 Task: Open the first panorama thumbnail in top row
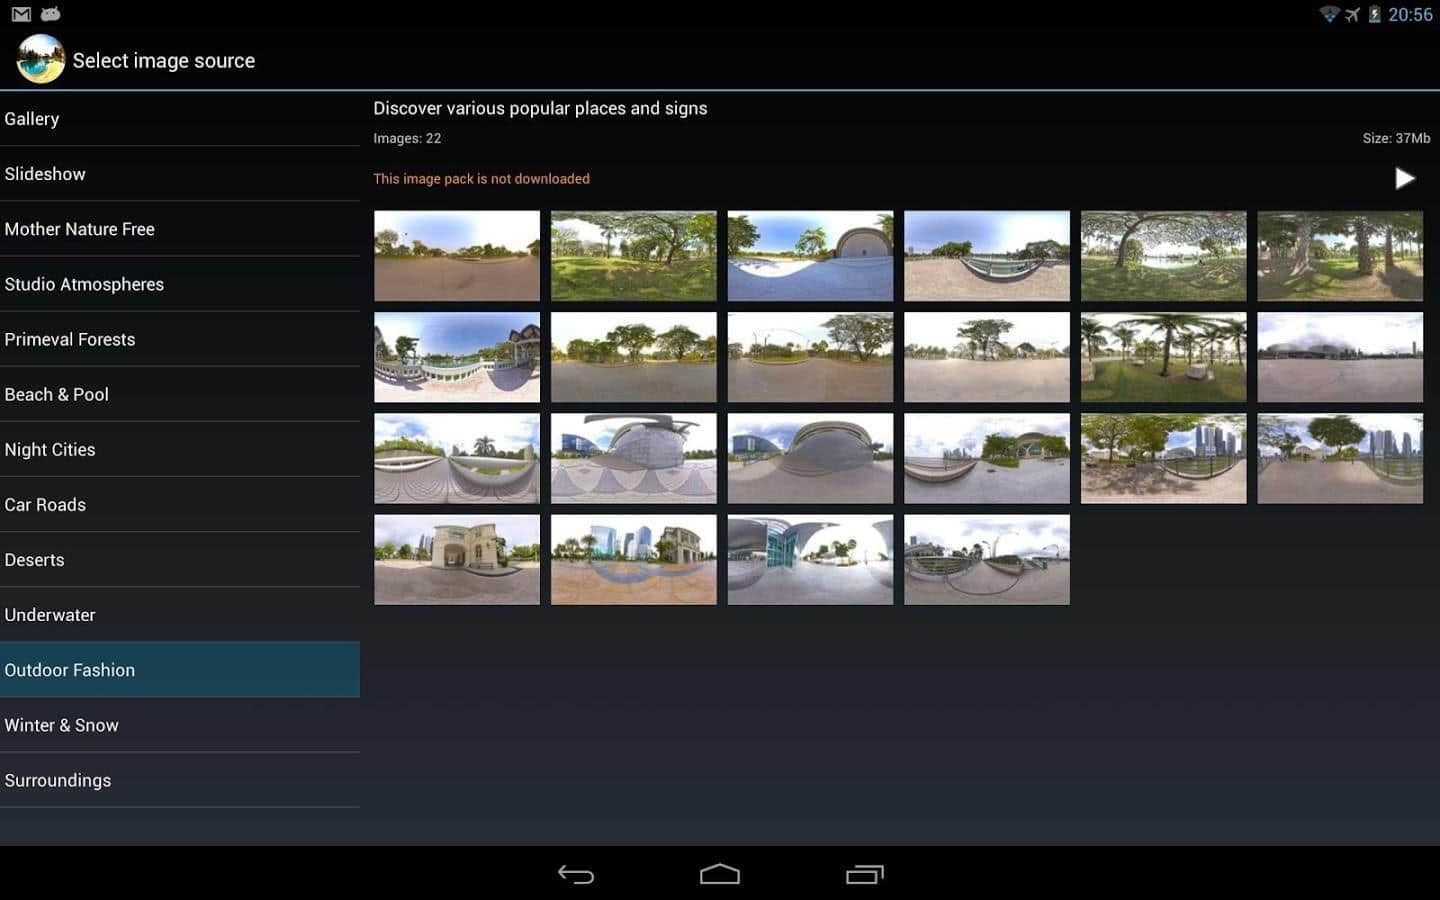click(457, 255)
